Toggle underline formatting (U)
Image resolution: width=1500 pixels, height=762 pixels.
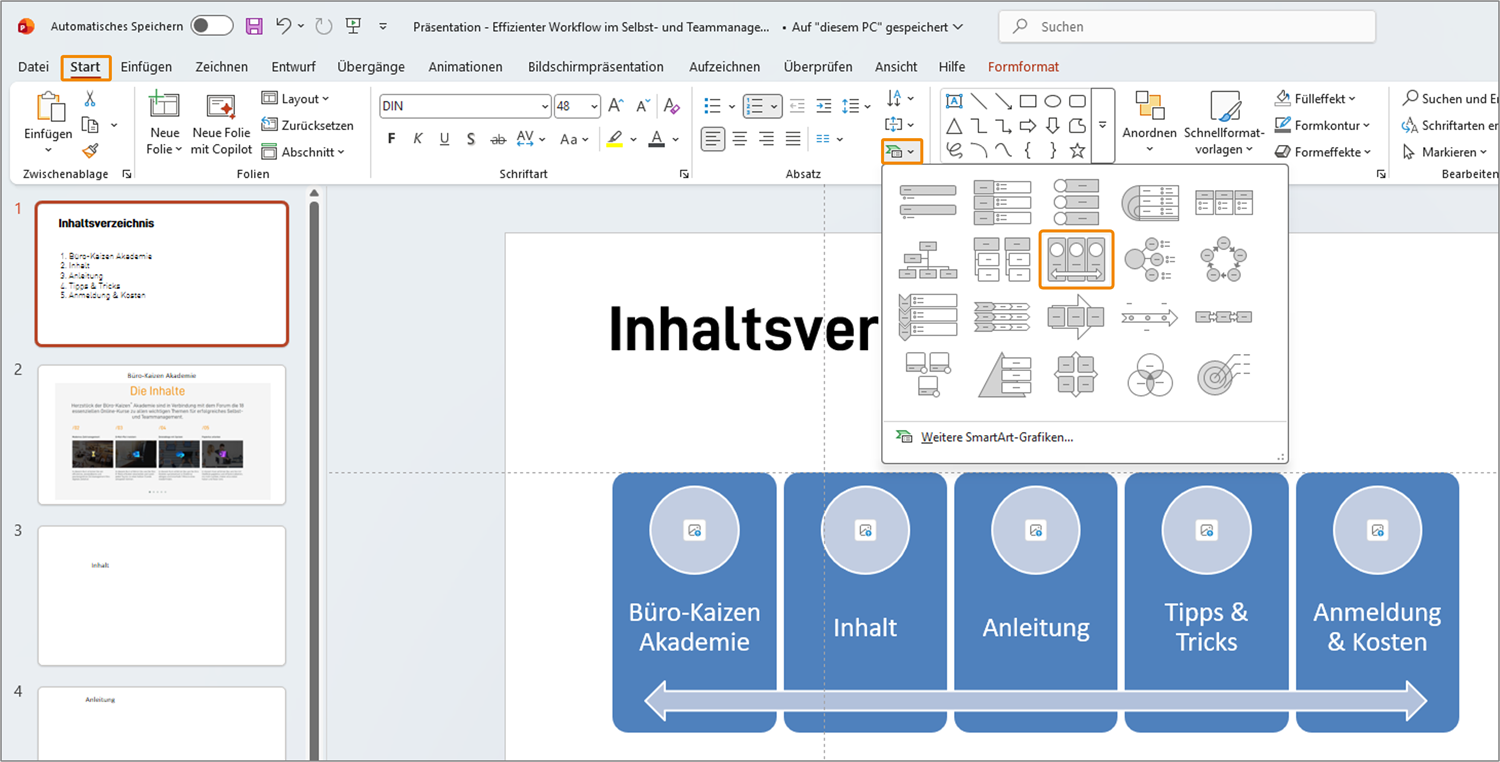[444, 139]
